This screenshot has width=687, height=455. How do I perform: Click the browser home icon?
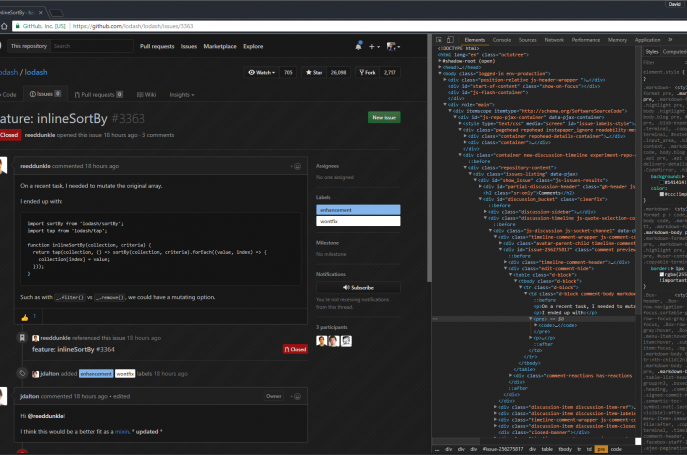pyautogui.click(x=4, y=26)
